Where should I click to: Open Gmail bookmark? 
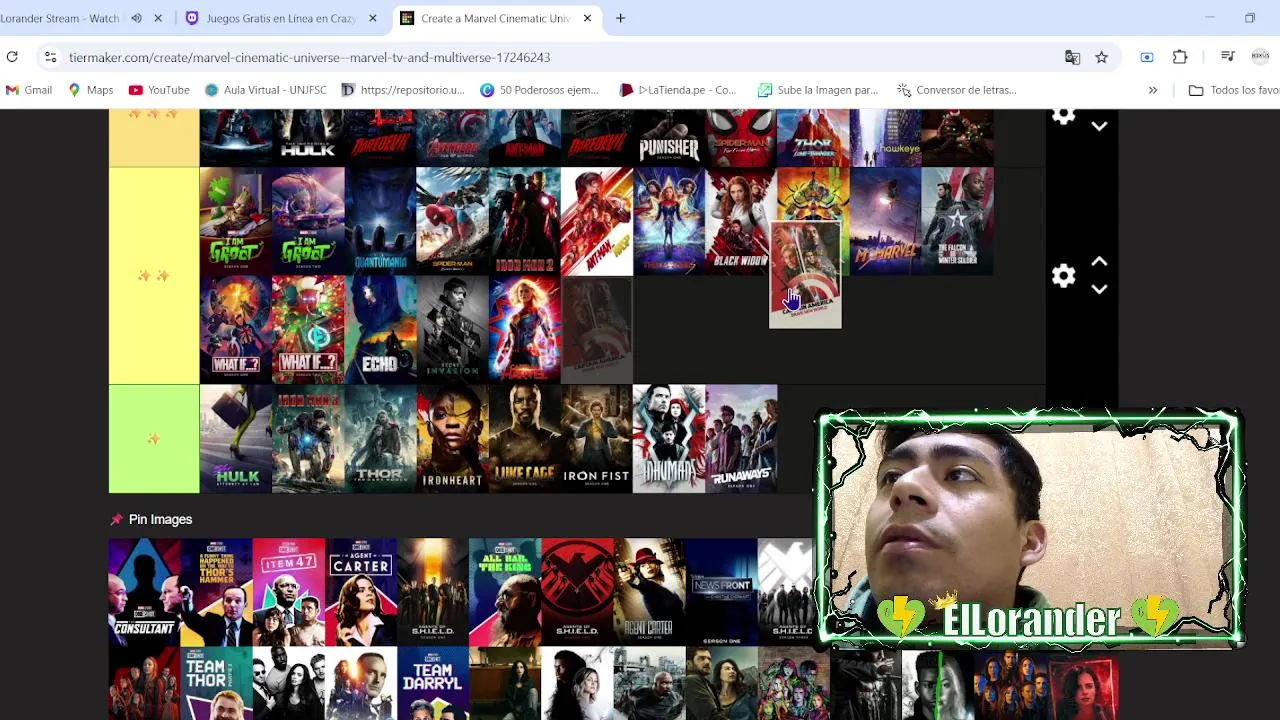point(29,90)
